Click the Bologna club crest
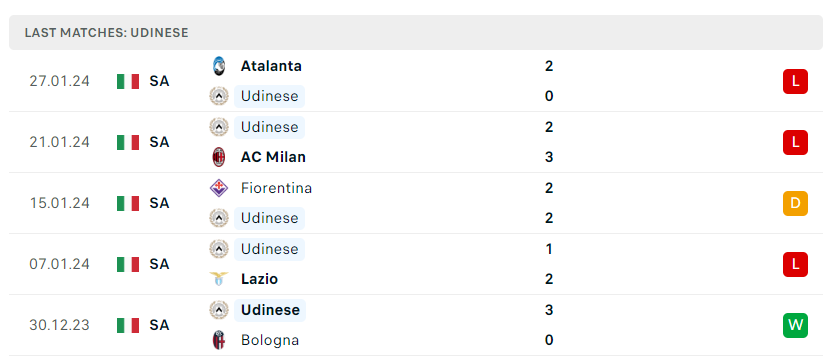825x362 pixels. [219, 340]
